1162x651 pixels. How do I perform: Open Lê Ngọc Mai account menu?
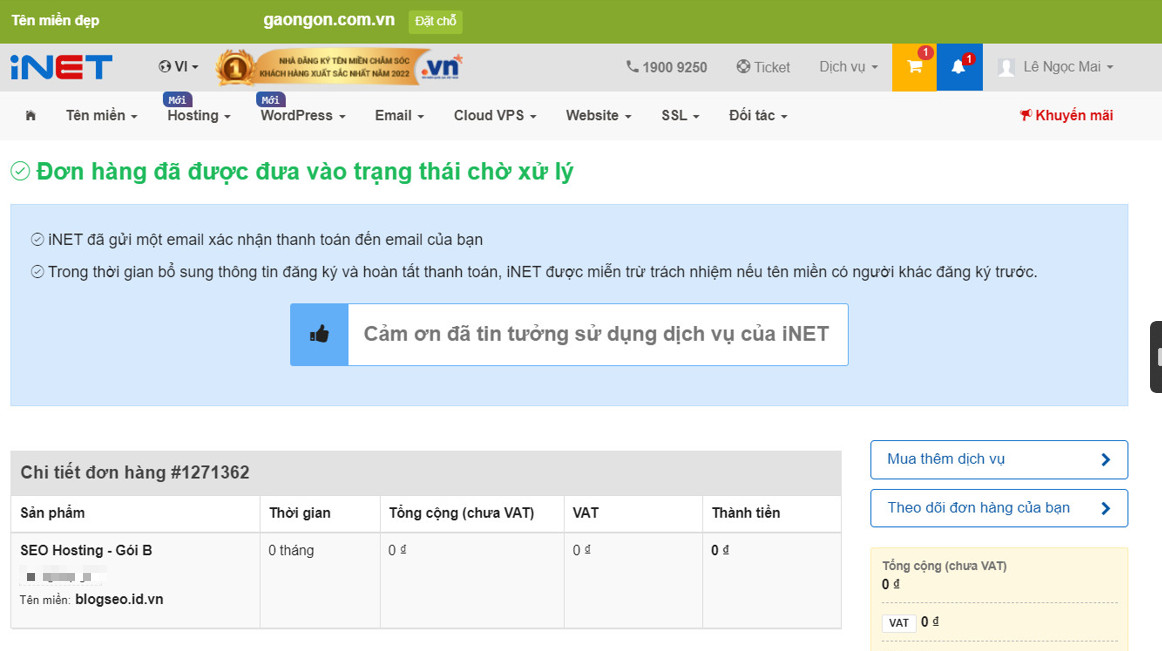coord(1068,67)
